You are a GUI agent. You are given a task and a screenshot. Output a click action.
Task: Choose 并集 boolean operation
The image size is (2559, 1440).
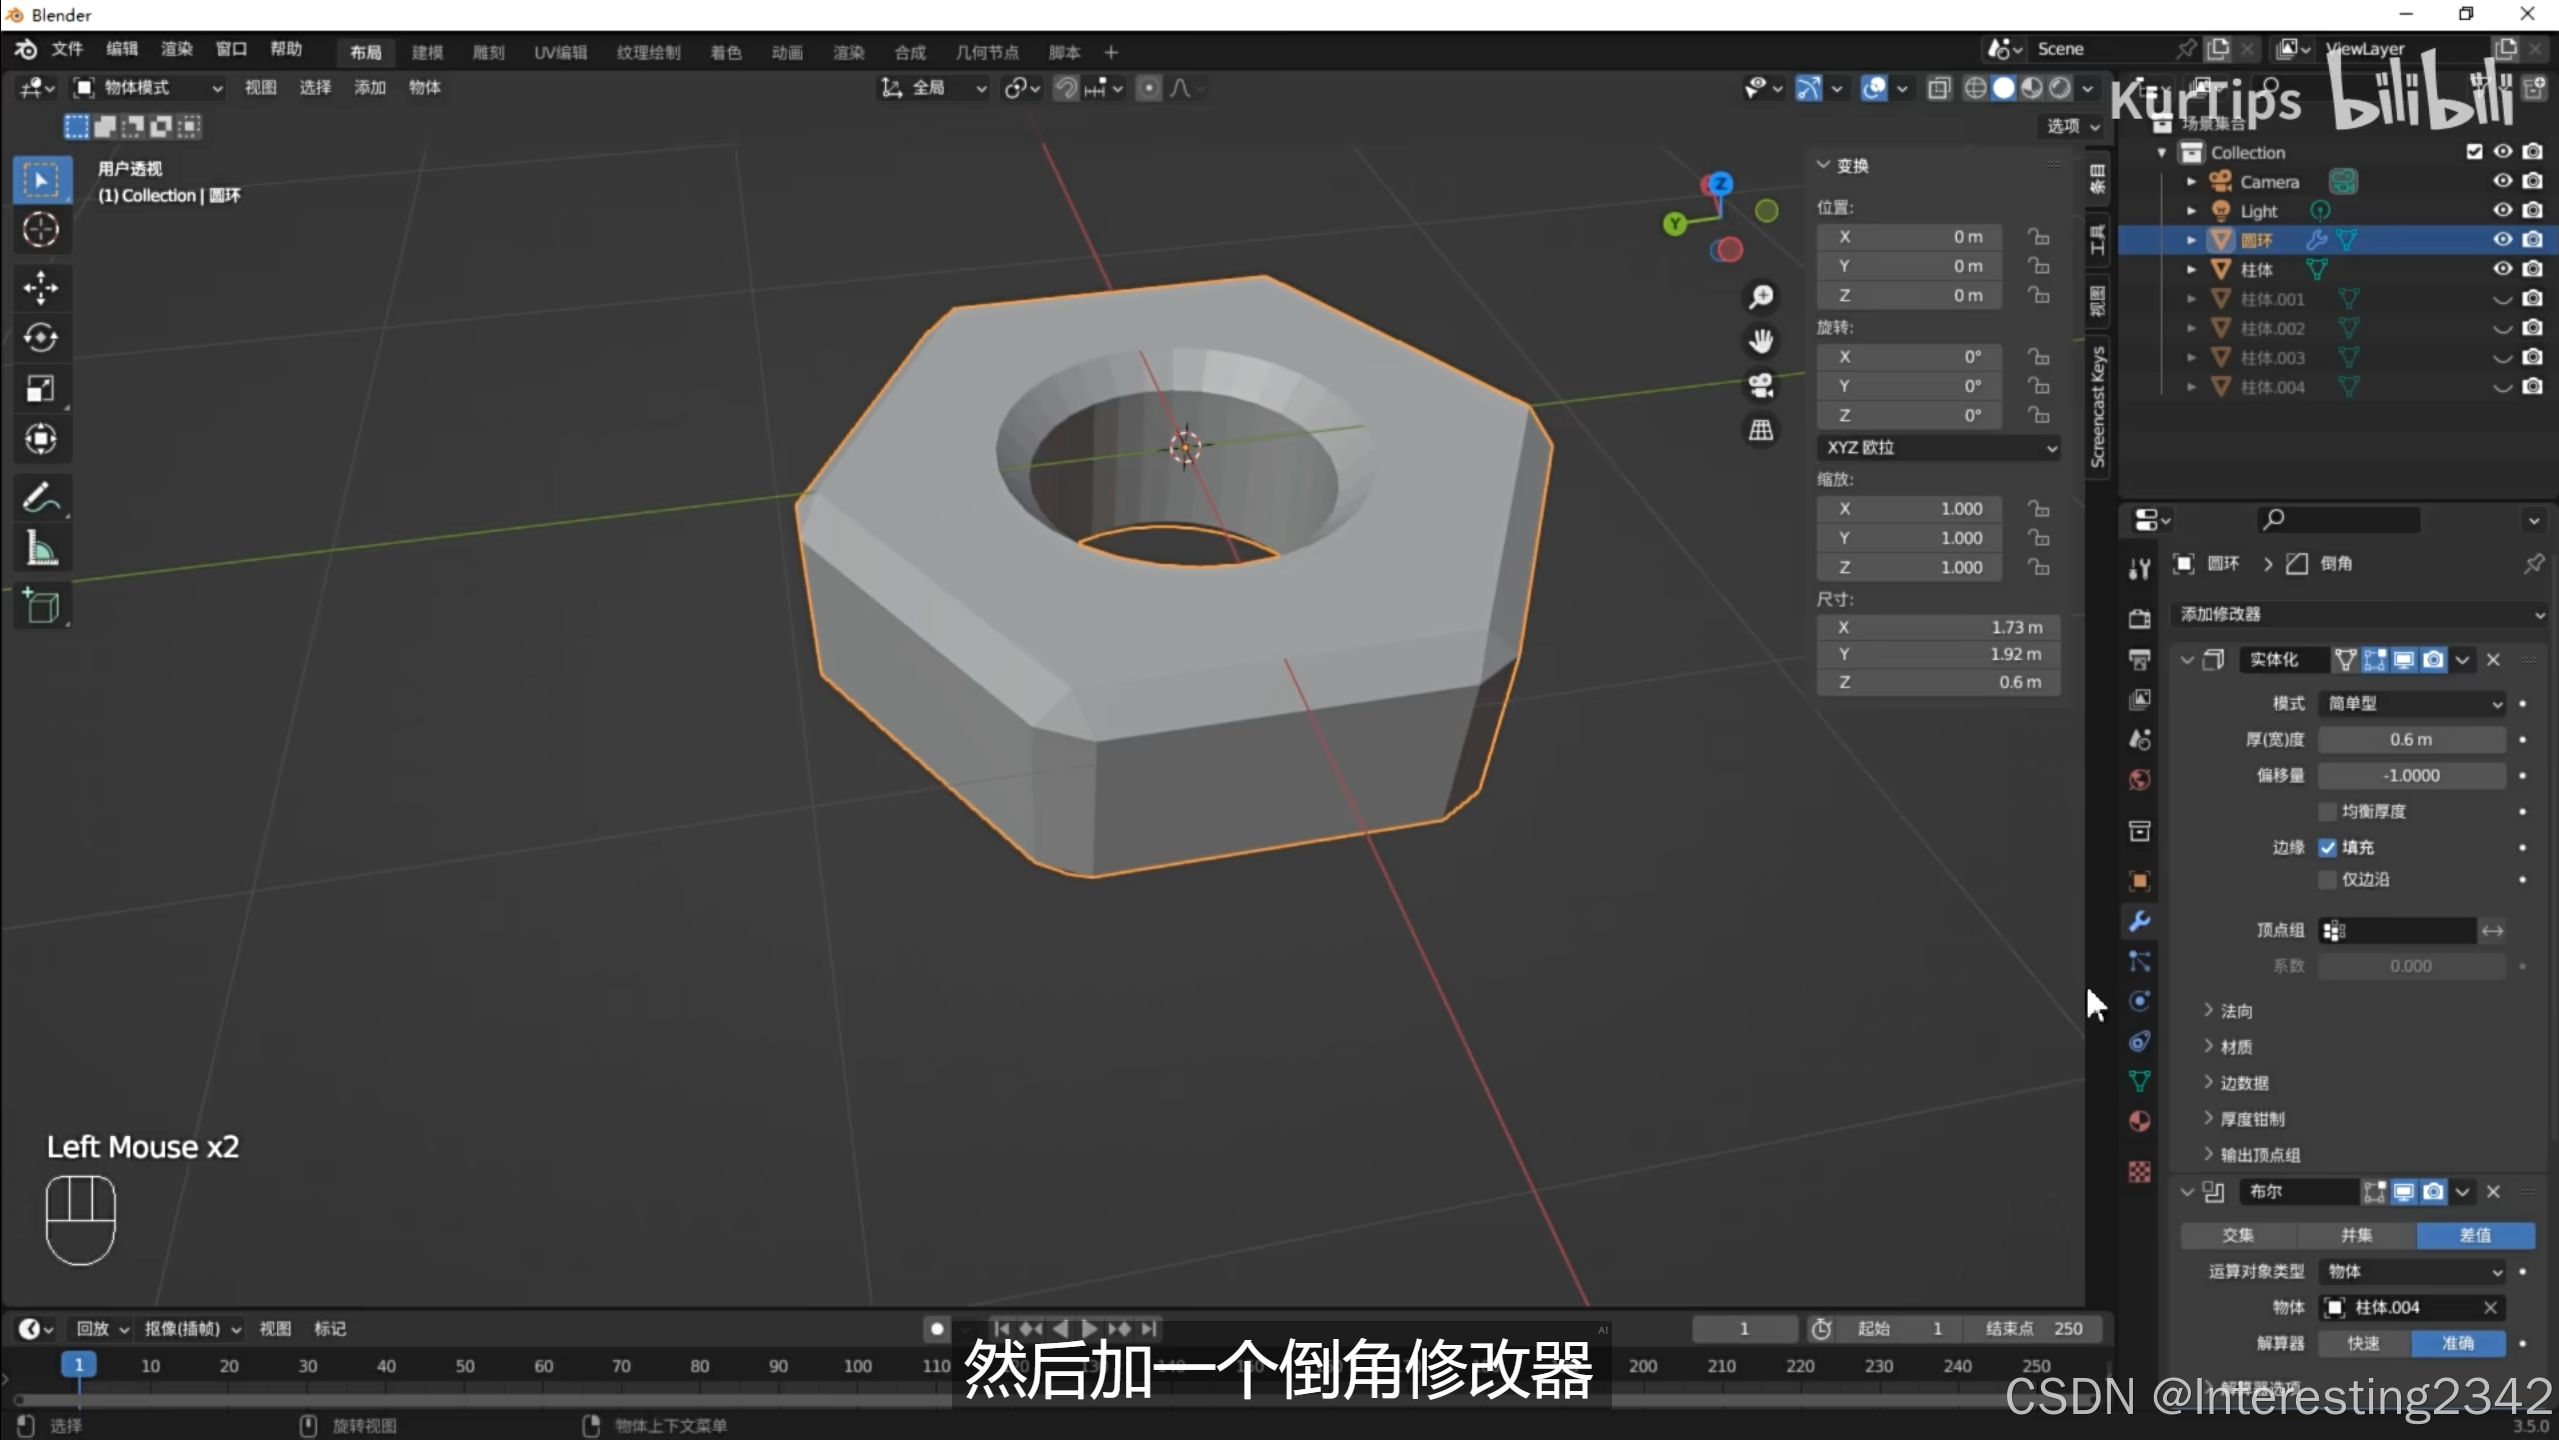pos(2356,1235)
